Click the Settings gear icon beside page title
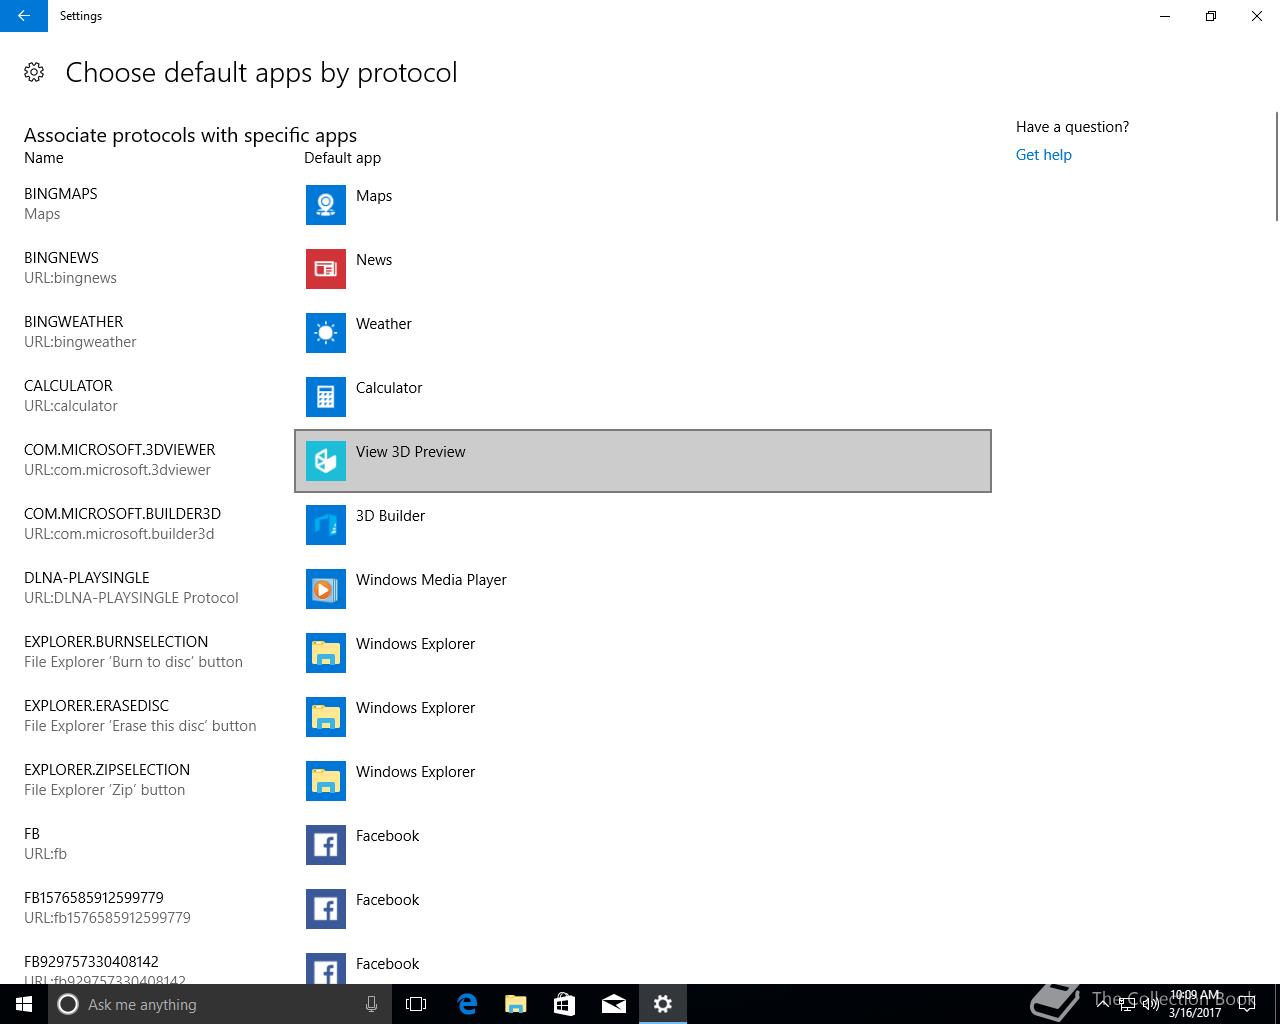 34,72
